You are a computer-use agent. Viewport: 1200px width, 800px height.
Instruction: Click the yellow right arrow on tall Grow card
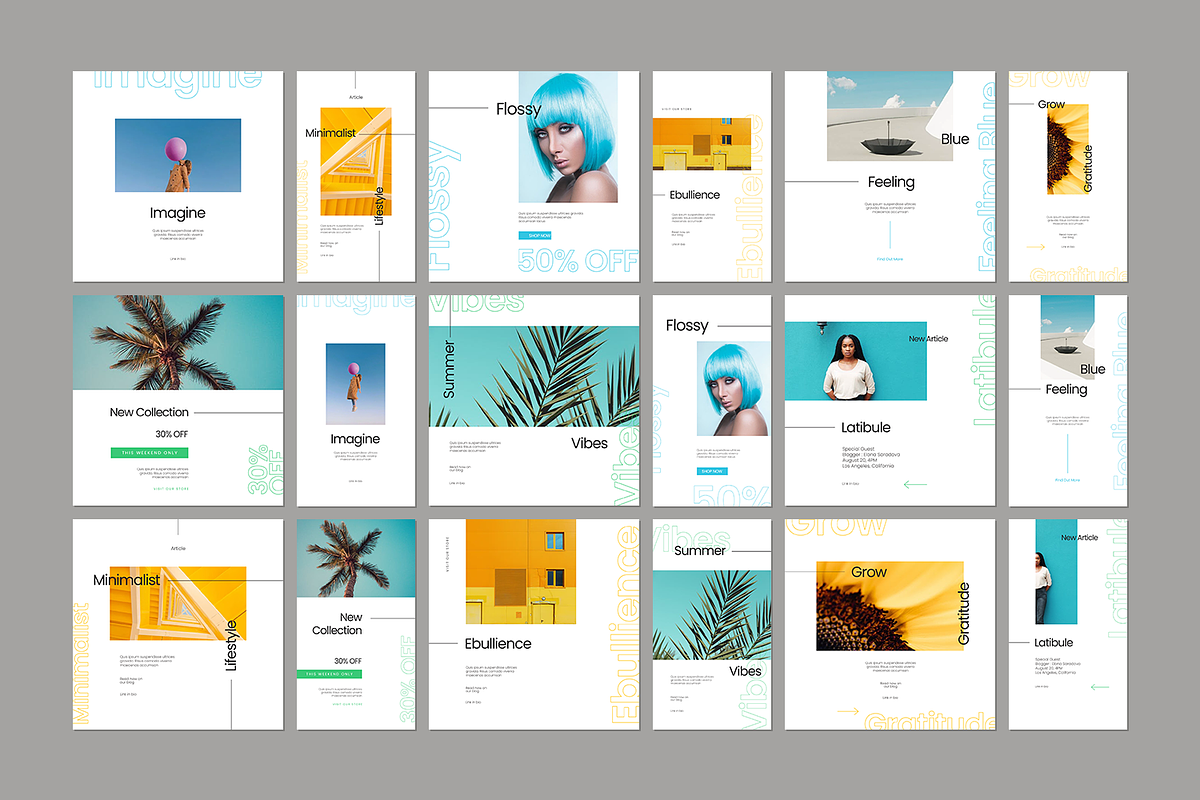tap(1035, 246)
